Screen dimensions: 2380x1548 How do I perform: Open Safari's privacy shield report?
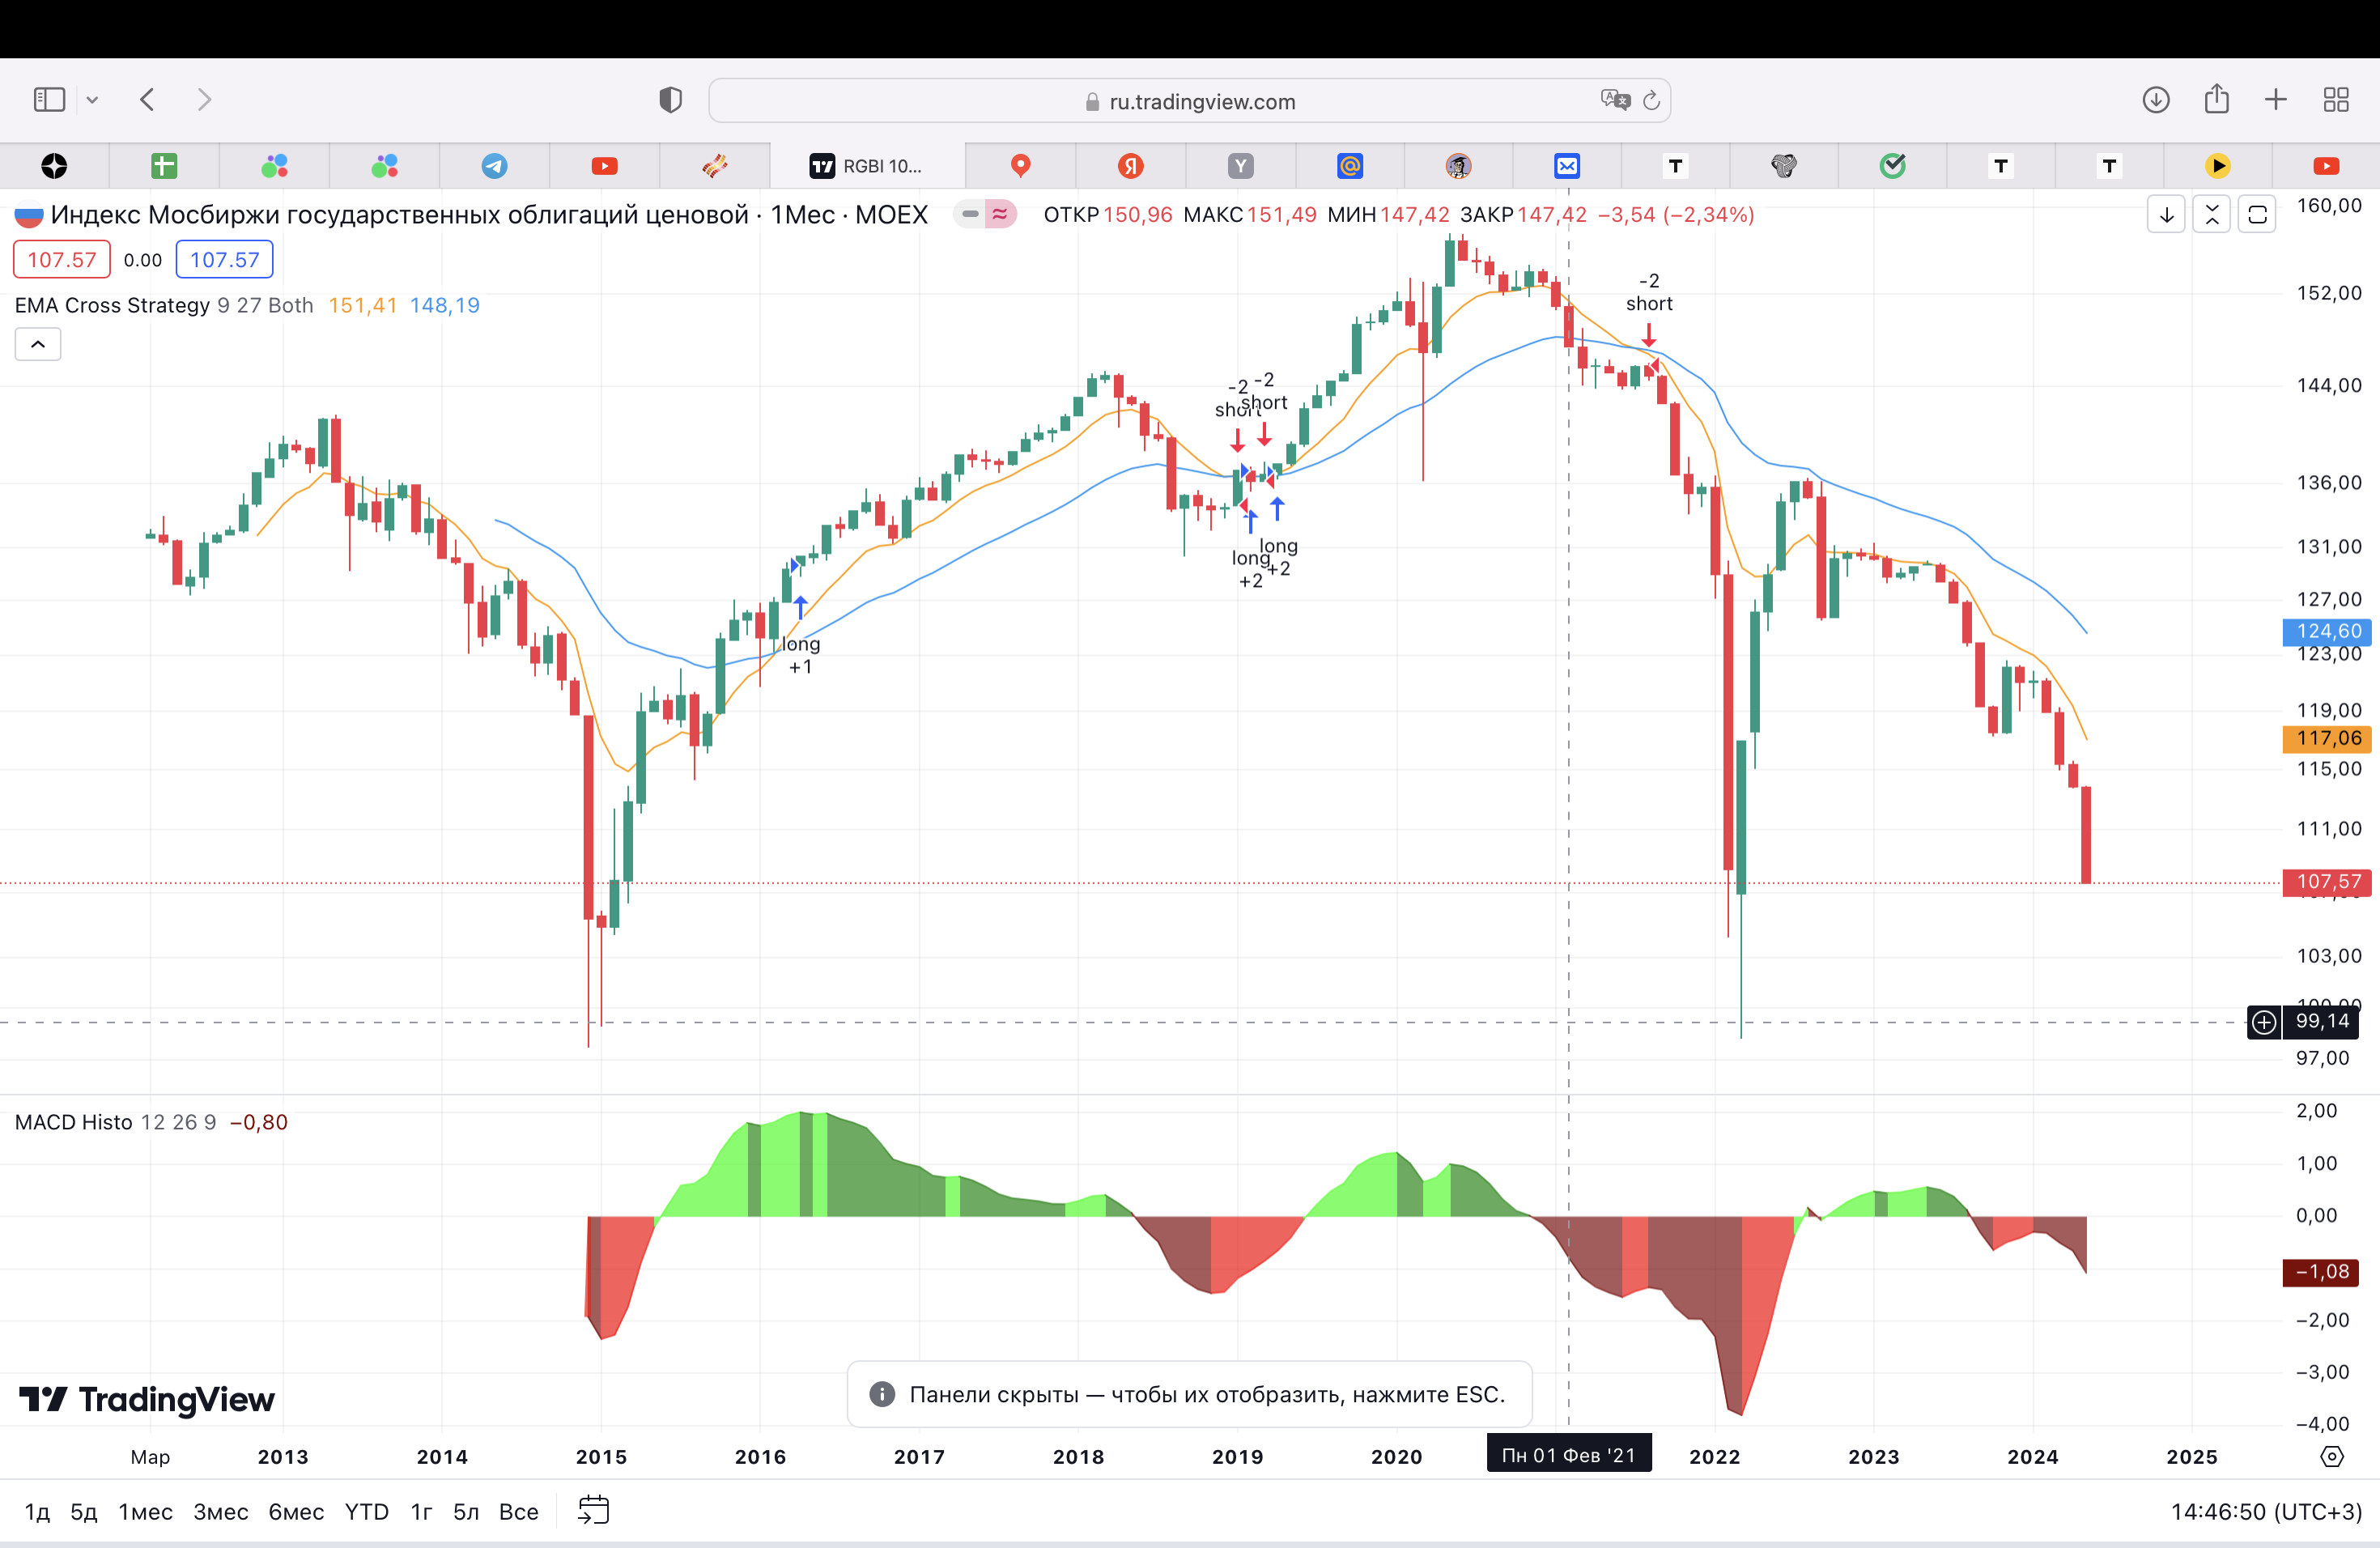tap(670, 100)
